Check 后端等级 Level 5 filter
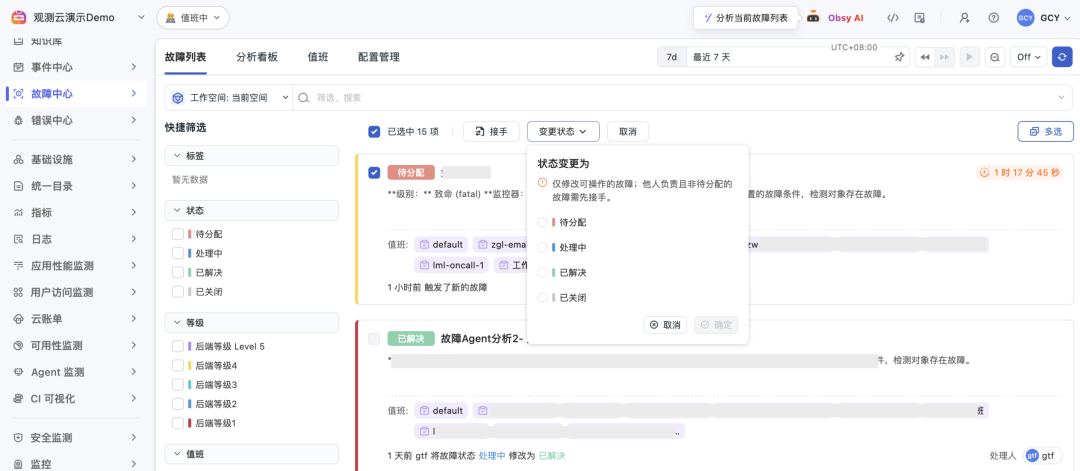Image resolution: width=1080 pixels, height=471 pixels. (178, 346)
